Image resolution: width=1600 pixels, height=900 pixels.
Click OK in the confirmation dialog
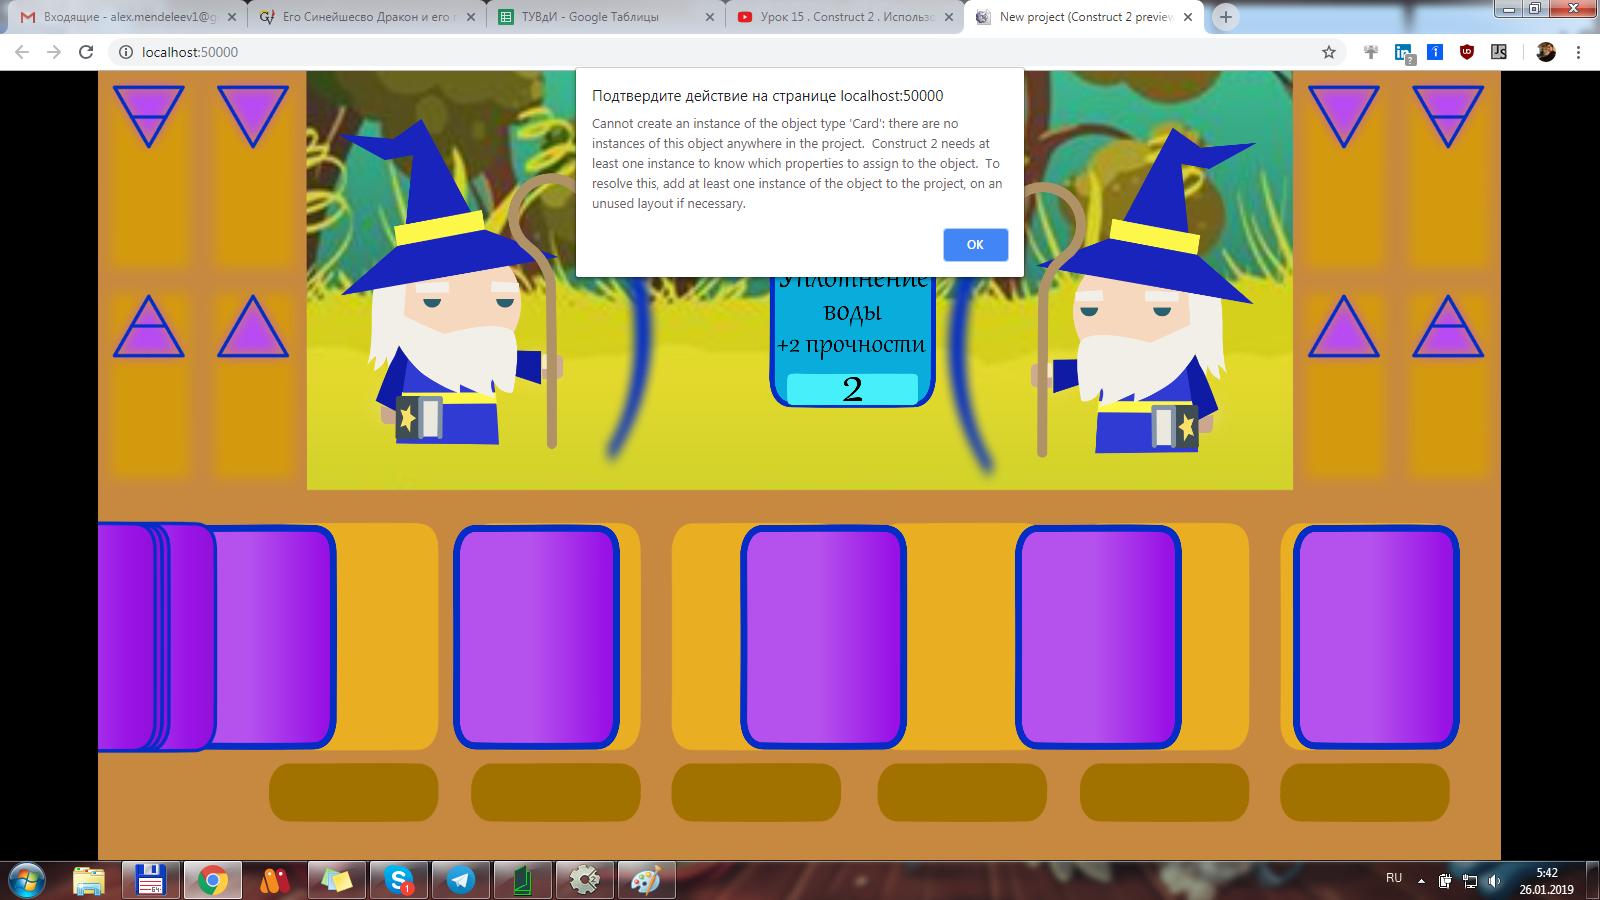tap(975, 245)
